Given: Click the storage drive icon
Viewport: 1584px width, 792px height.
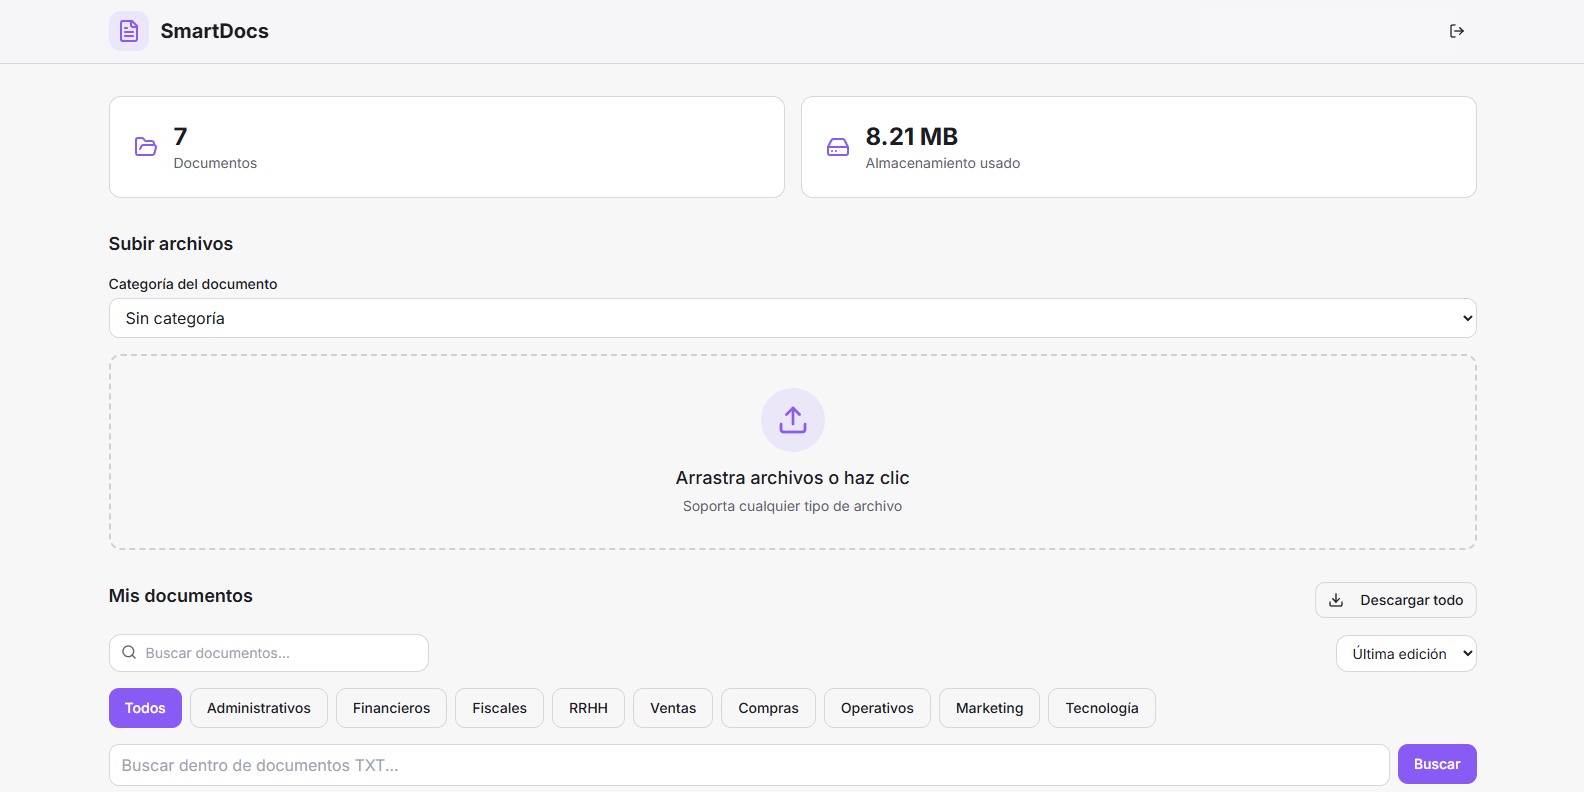Looking at the screenshot, I should 838,147.
